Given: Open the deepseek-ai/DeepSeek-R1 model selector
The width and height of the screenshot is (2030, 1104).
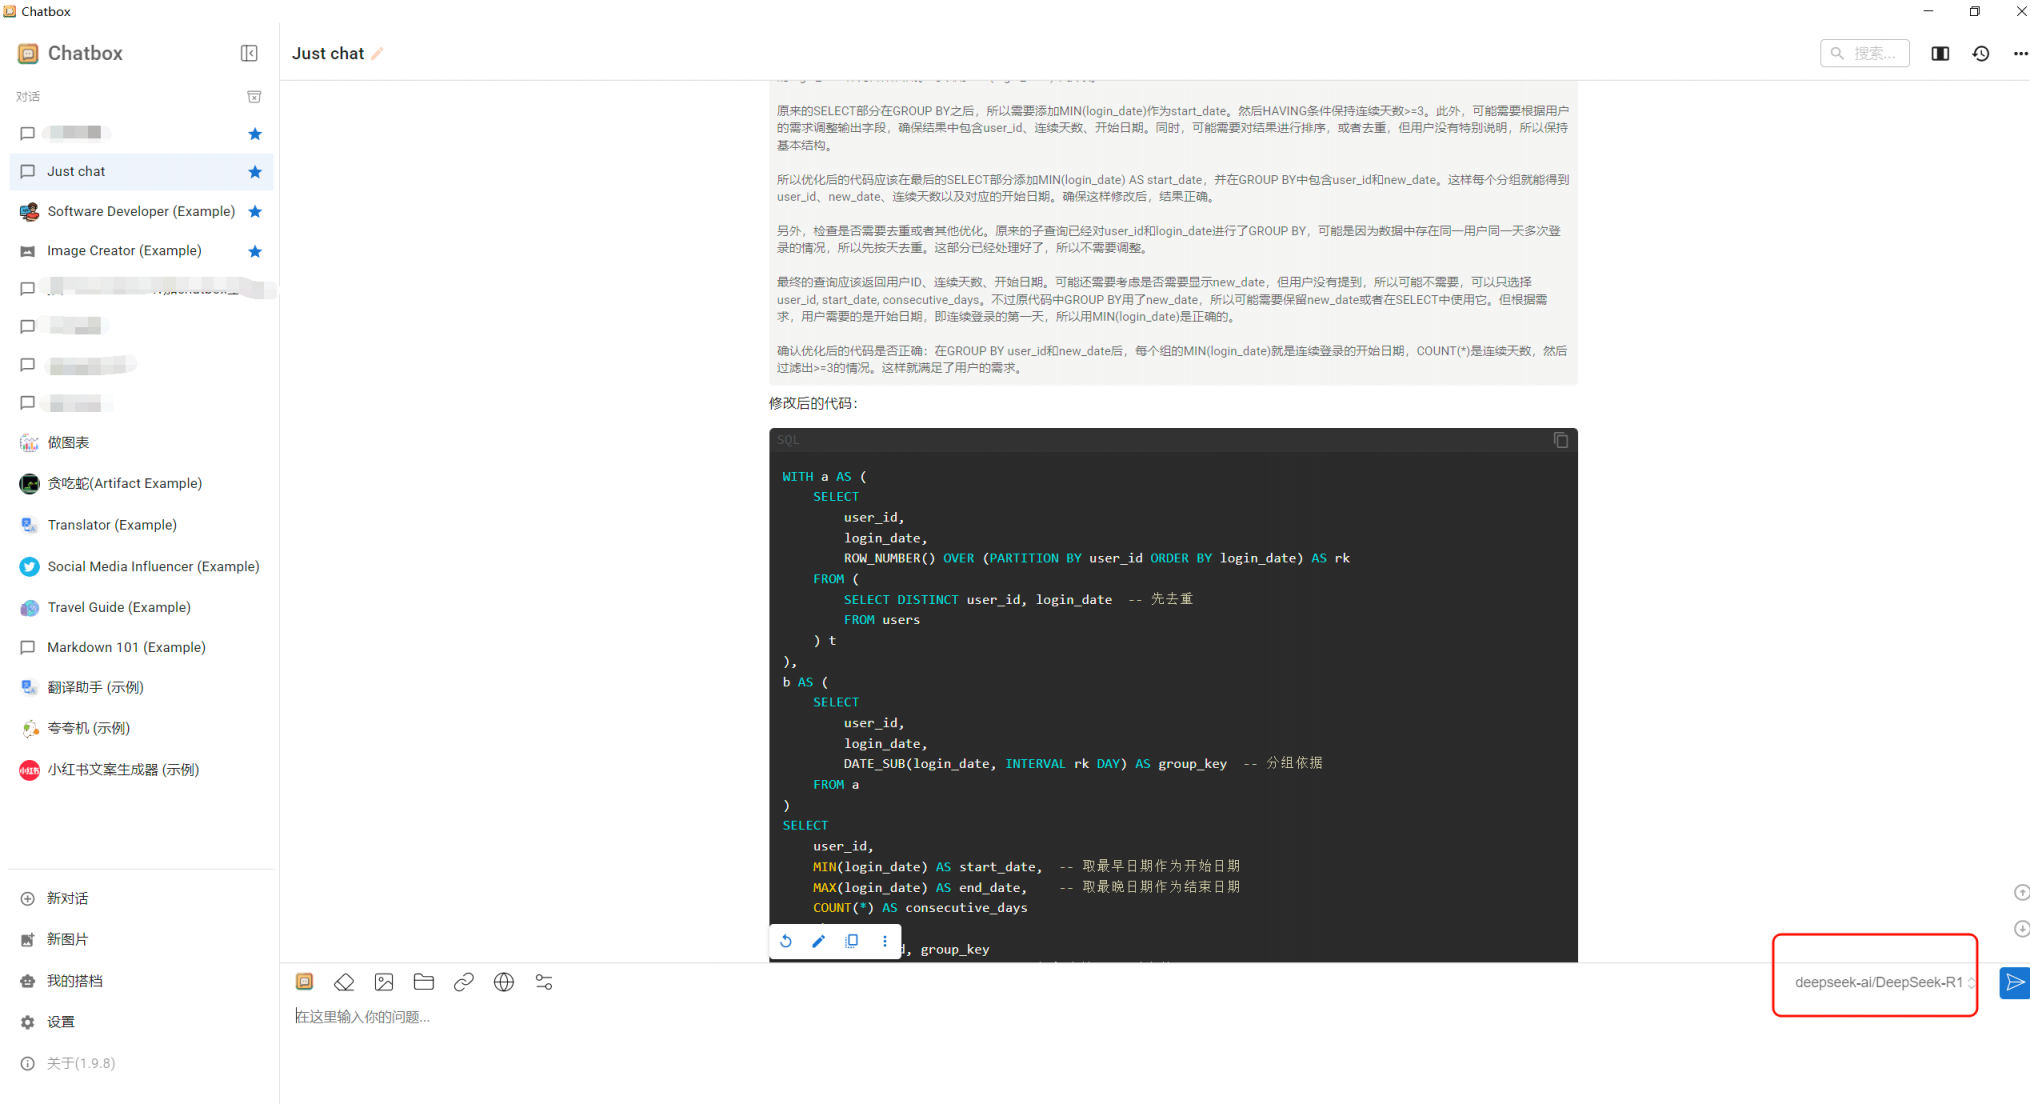Looking at the screenshot, I should pyautogui.click(x=1884, y=982).
